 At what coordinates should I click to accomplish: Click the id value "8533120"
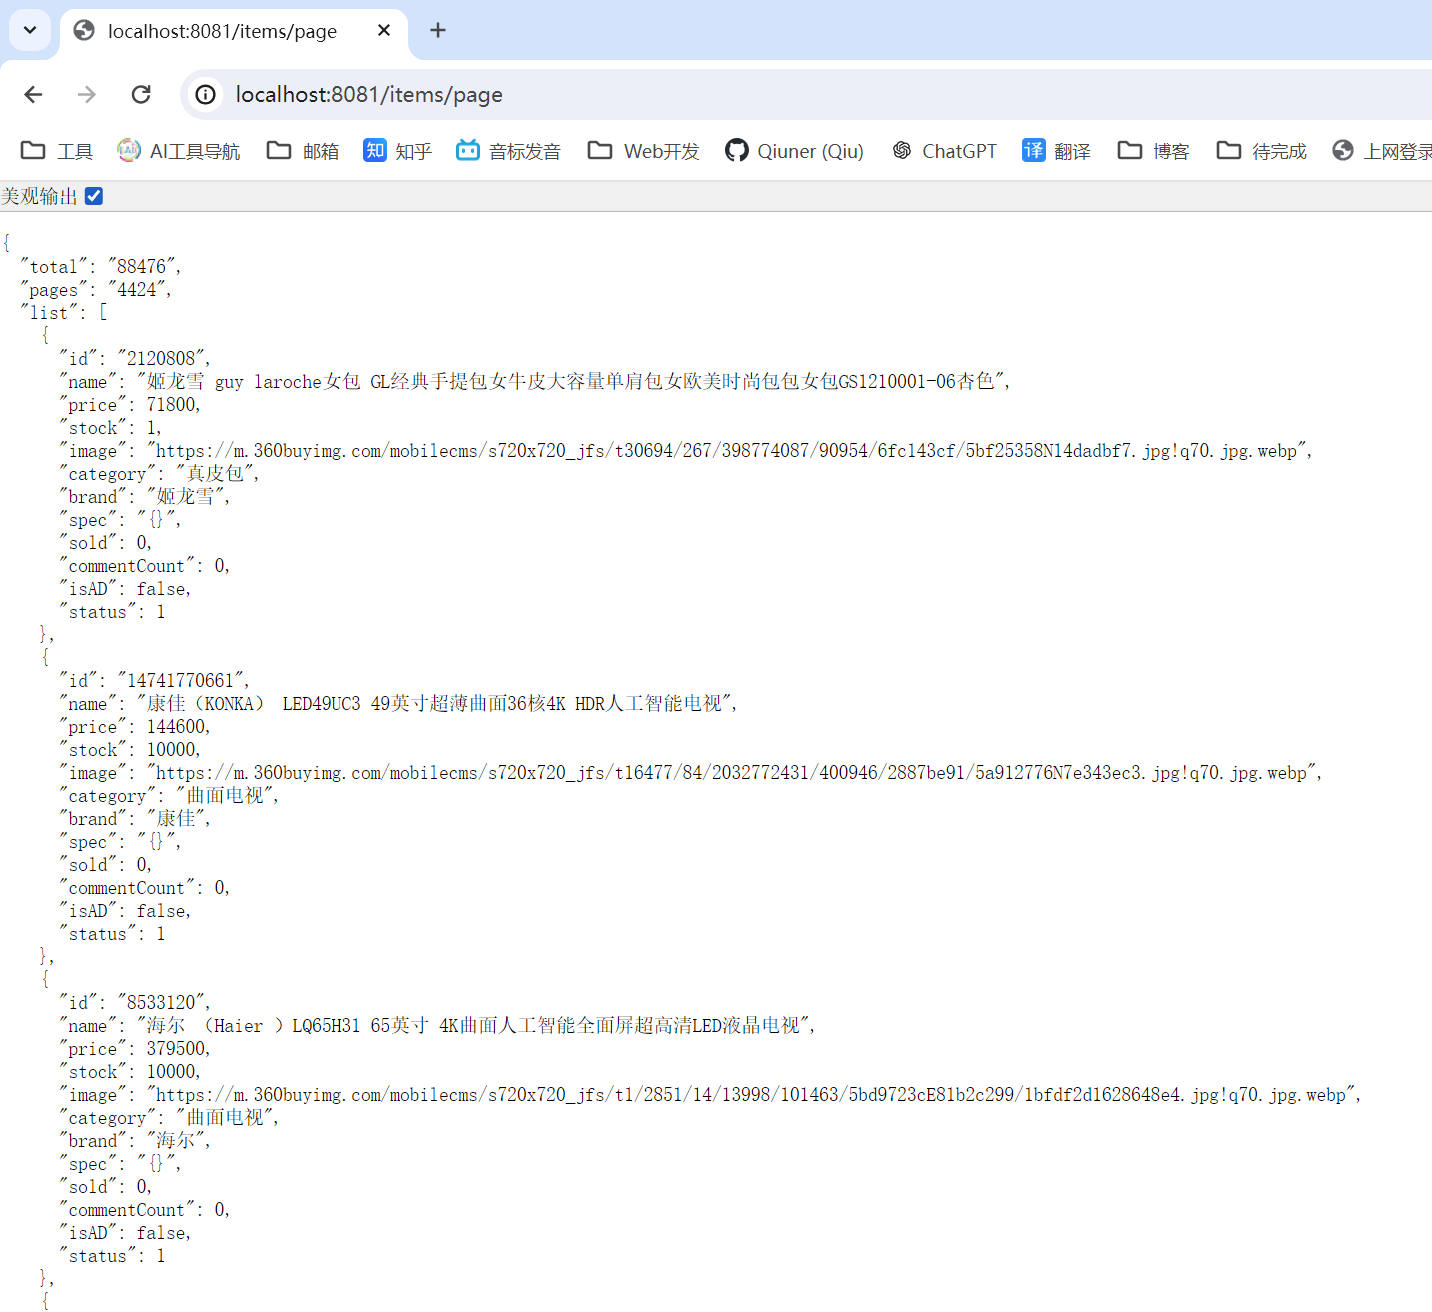coord(161,1002)
